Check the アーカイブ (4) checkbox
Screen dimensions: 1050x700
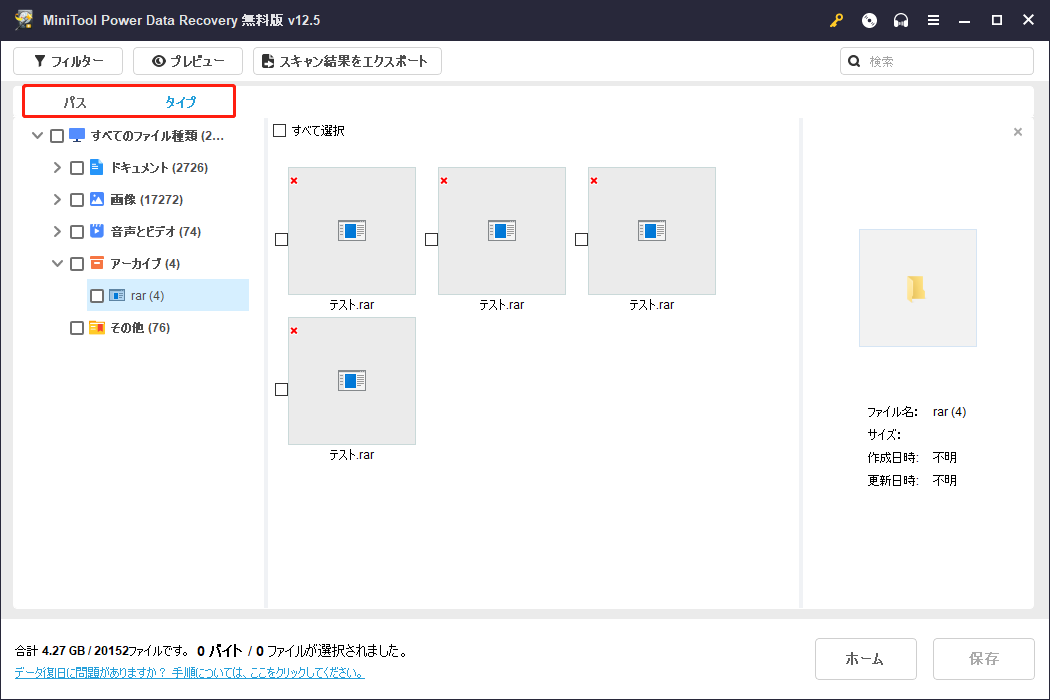pos(77,264)
